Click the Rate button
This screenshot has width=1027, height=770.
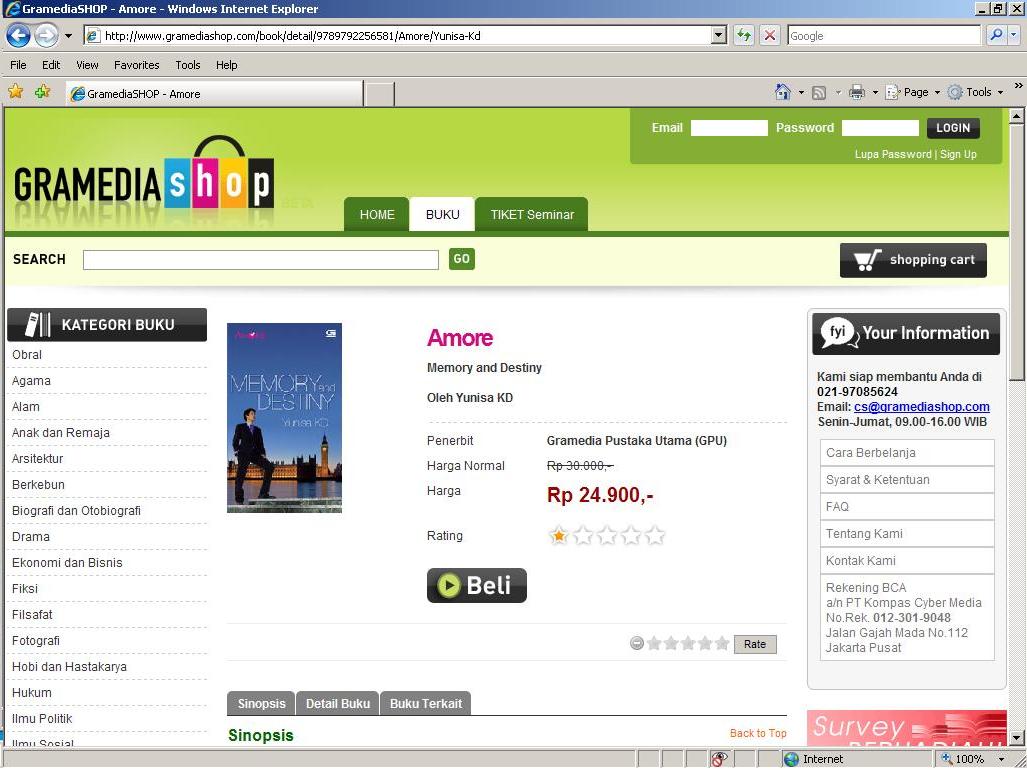pyautogui.click(x=755, y=644)
